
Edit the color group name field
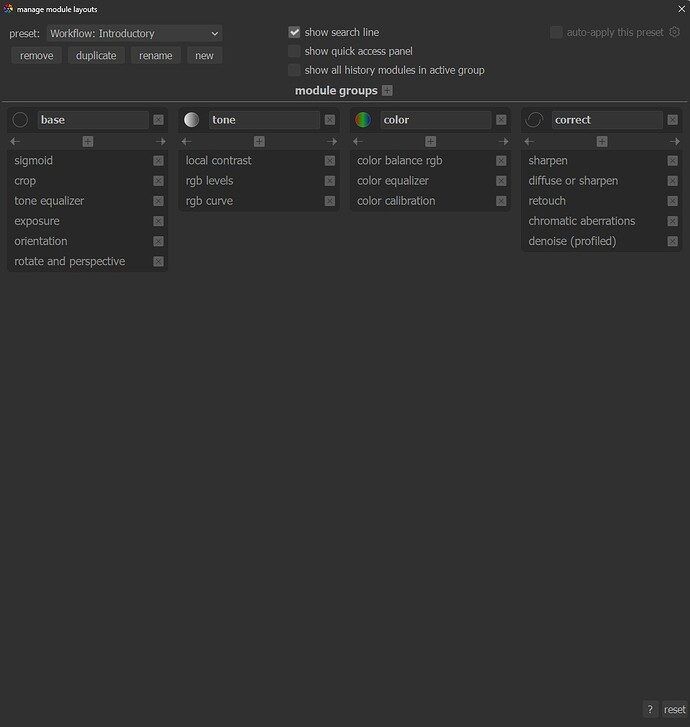click(435, 120)
